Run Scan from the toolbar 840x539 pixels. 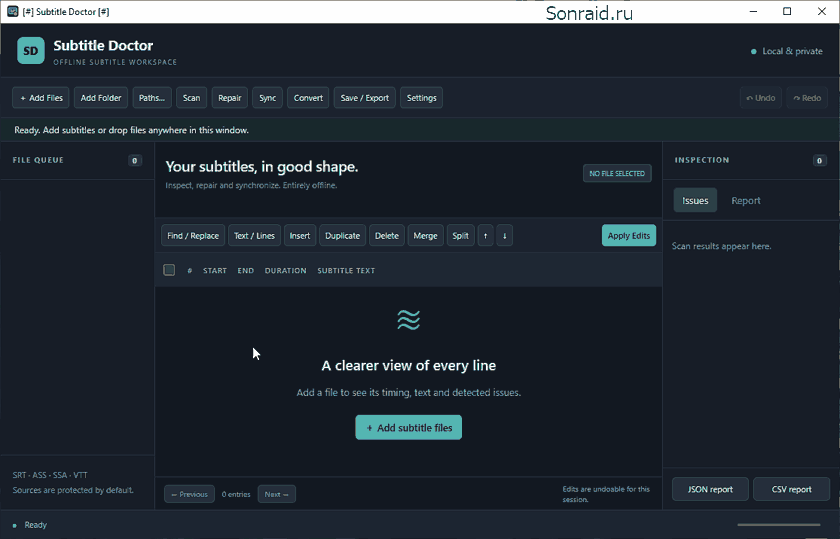pos(191,98)
